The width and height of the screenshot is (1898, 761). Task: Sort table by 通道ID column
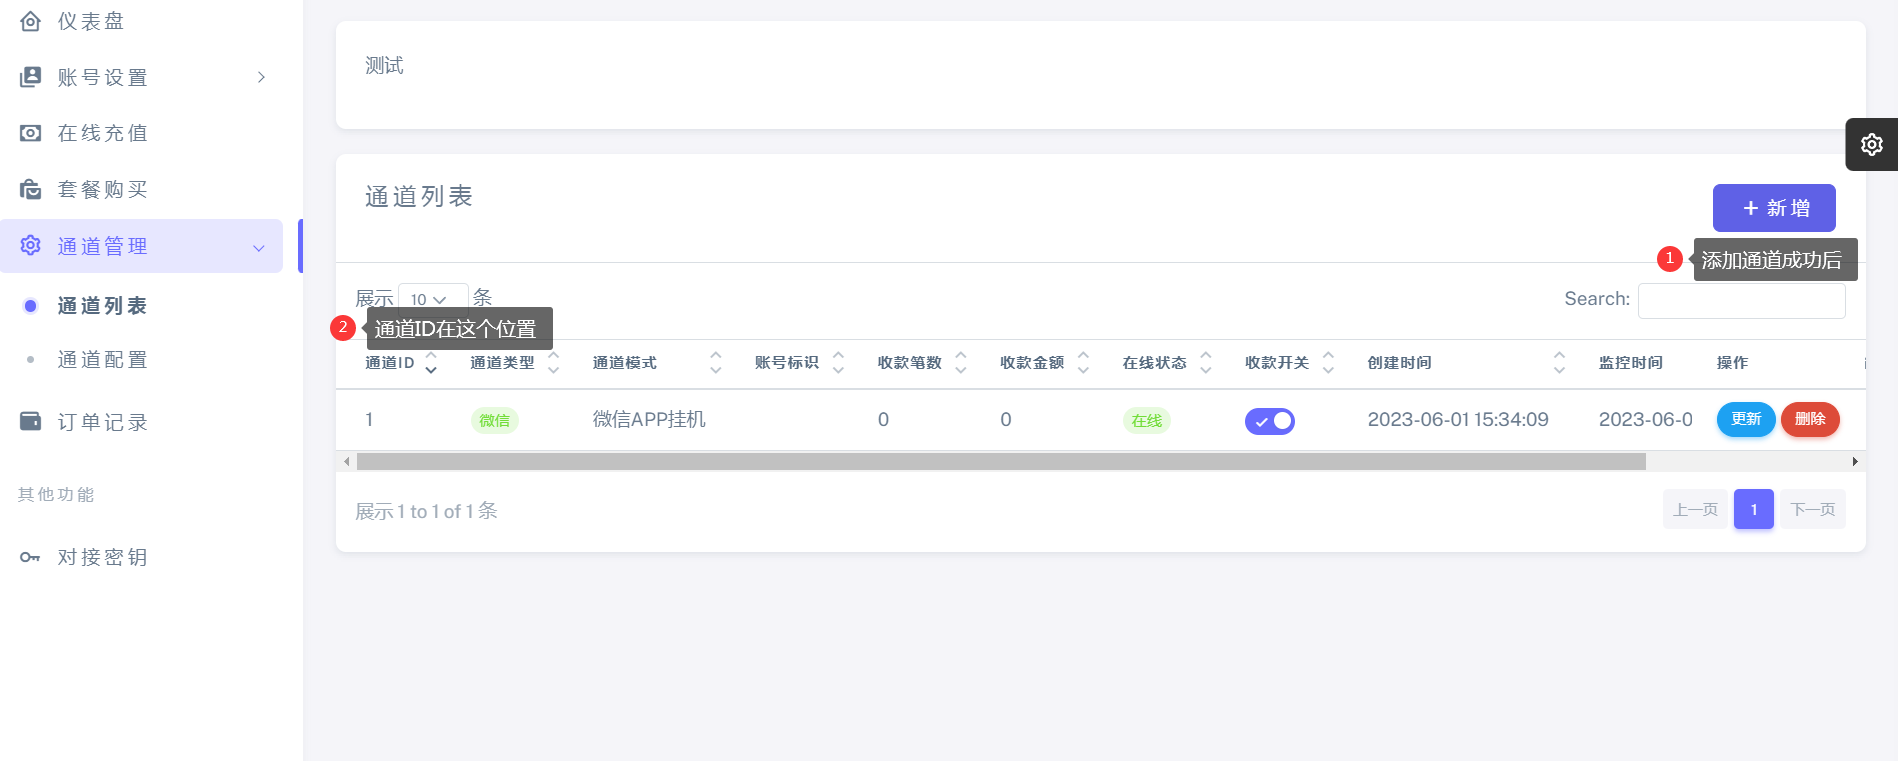(x=430, y=362)
